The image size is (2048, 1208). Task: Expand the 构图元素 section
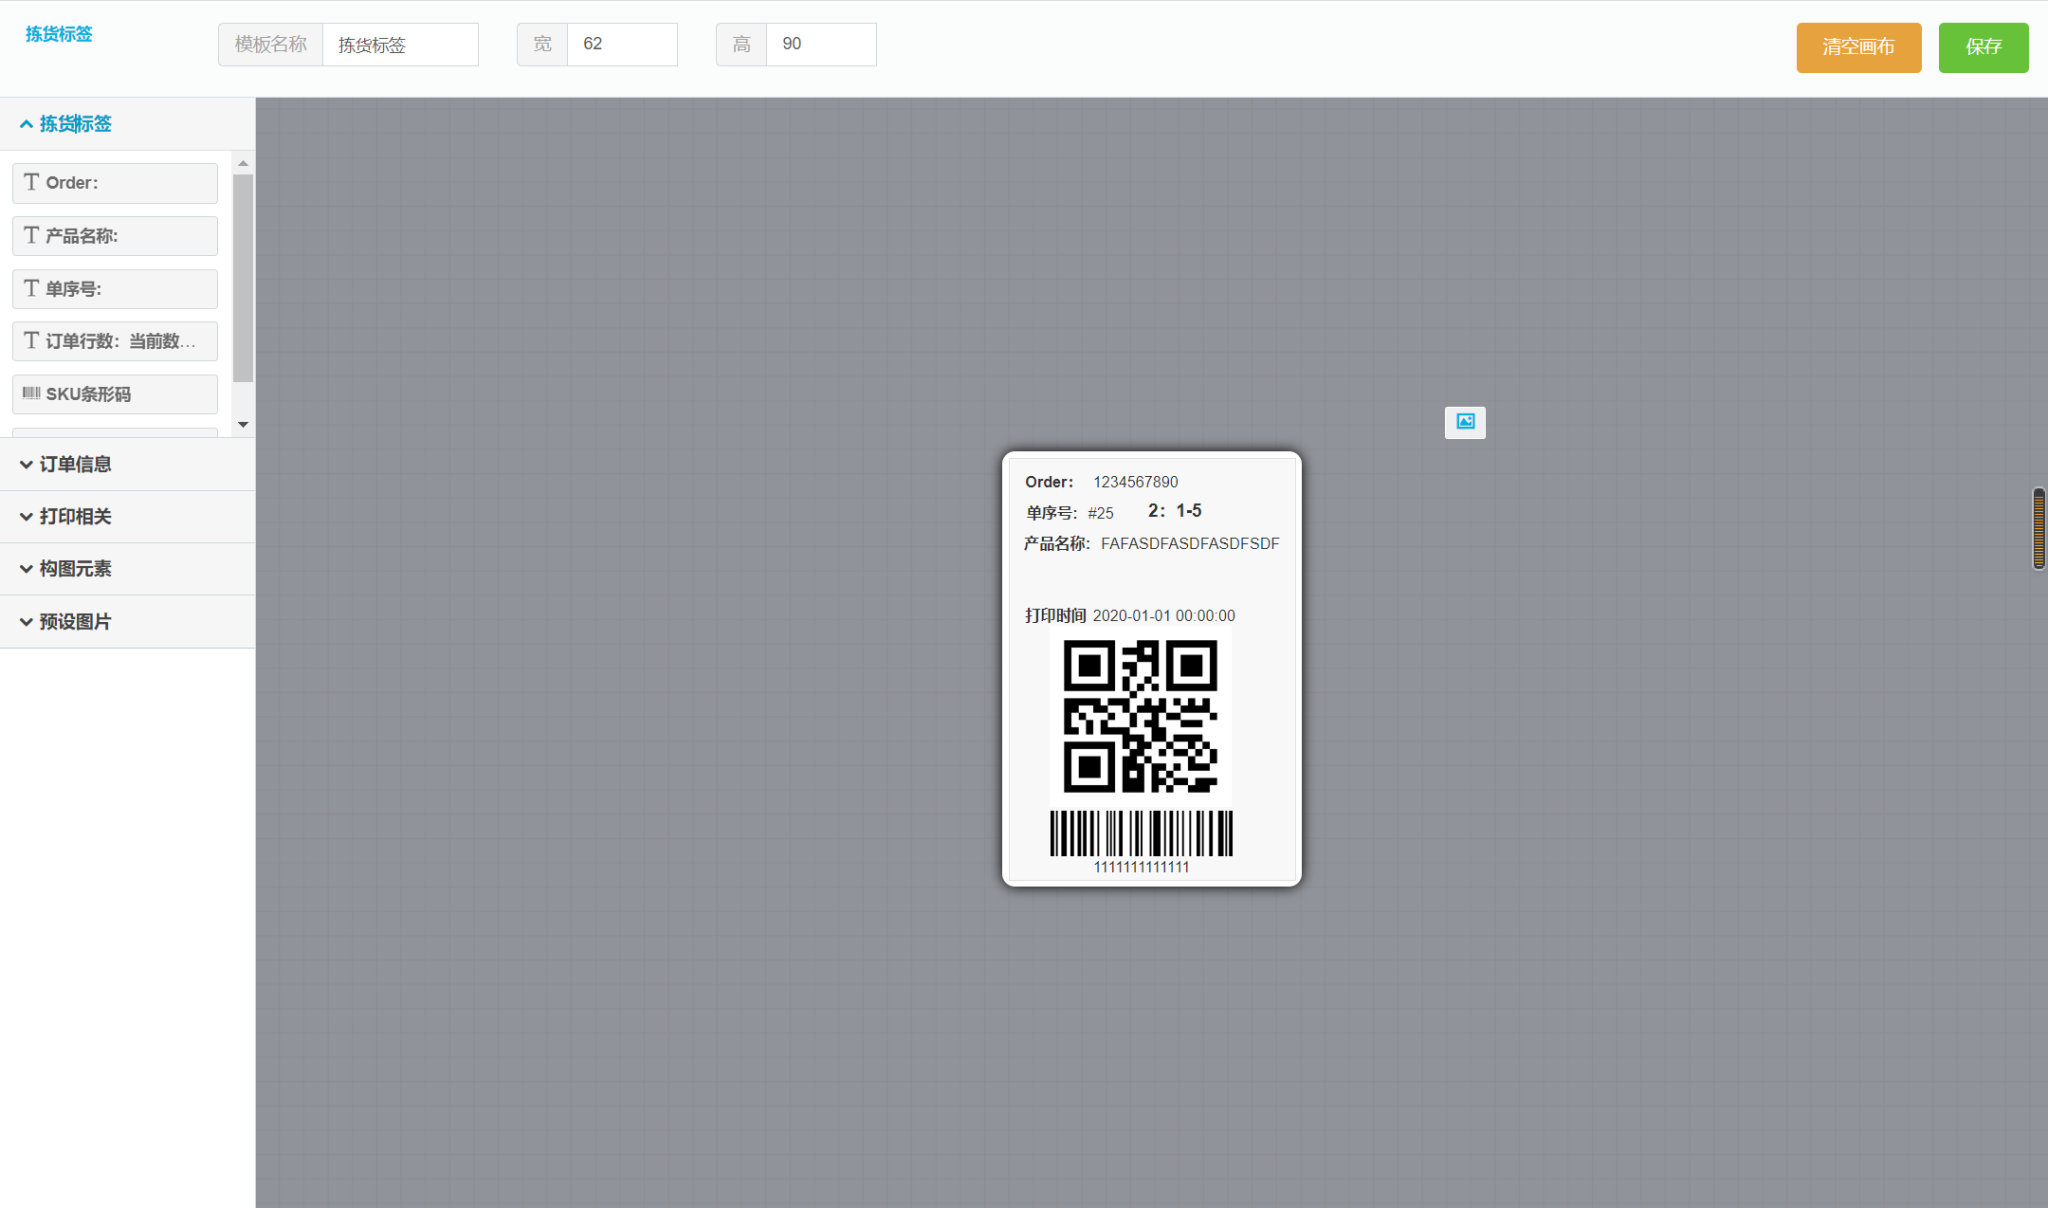(x=66, y=568)
